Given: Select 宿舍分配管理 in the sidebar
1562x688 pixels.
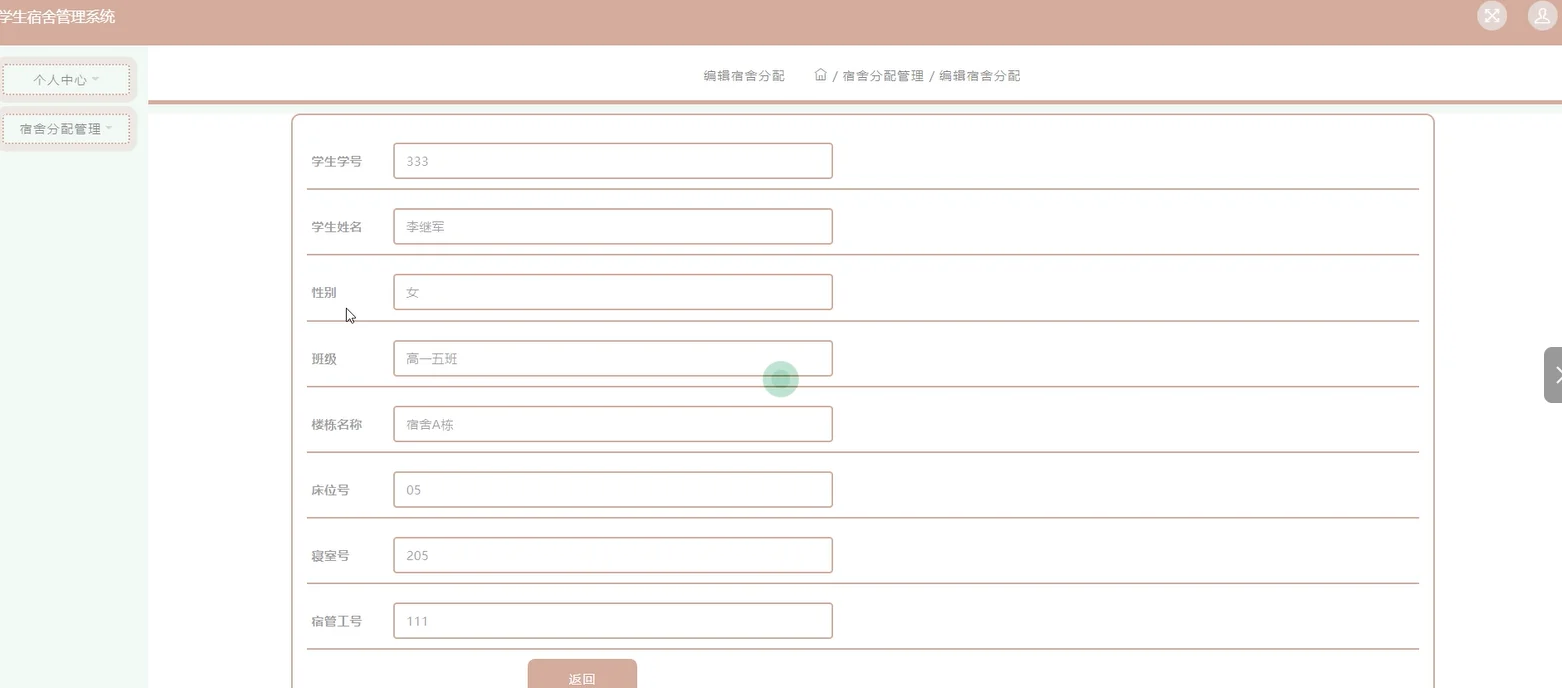Looking at the screenshot, I should (x=60, y=128).
